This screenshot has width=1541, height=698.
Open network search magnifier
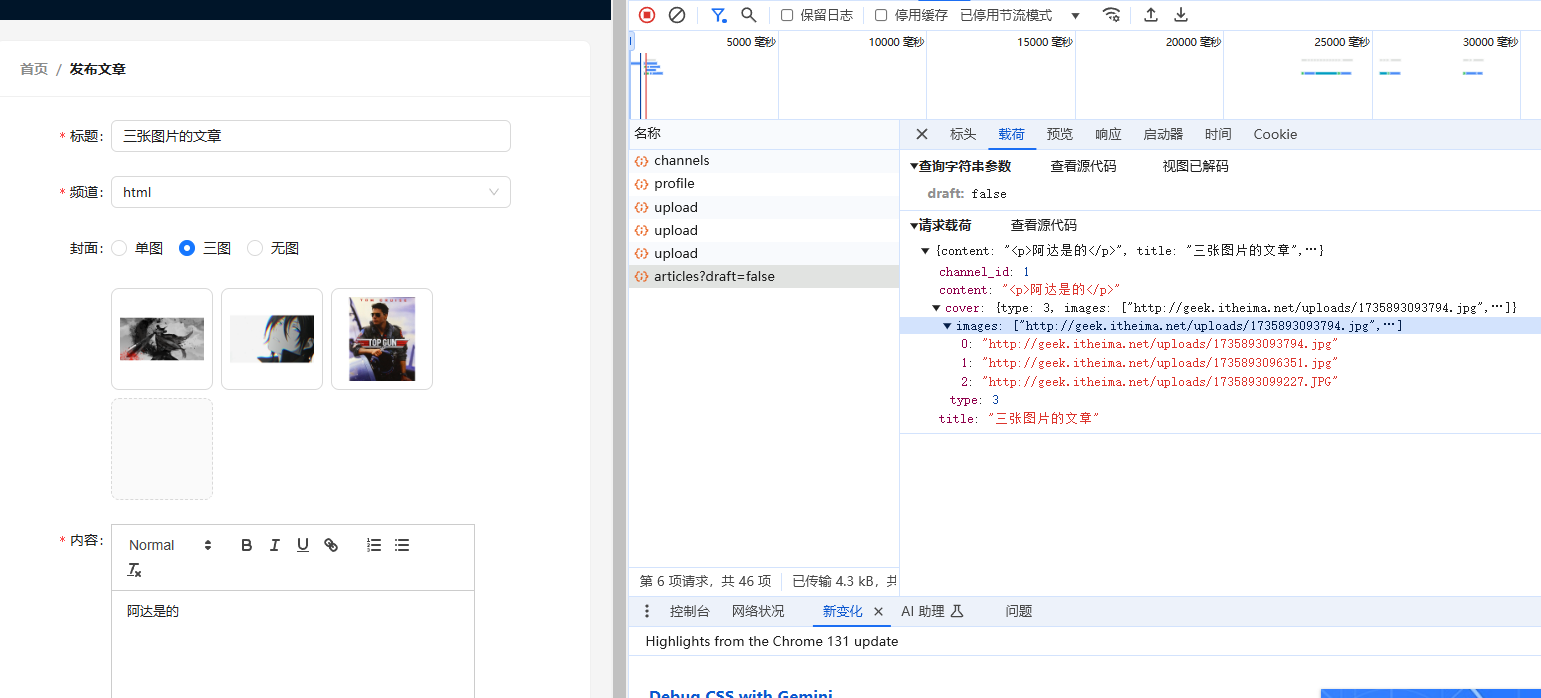pyautogui.click(x=748, y=15)
